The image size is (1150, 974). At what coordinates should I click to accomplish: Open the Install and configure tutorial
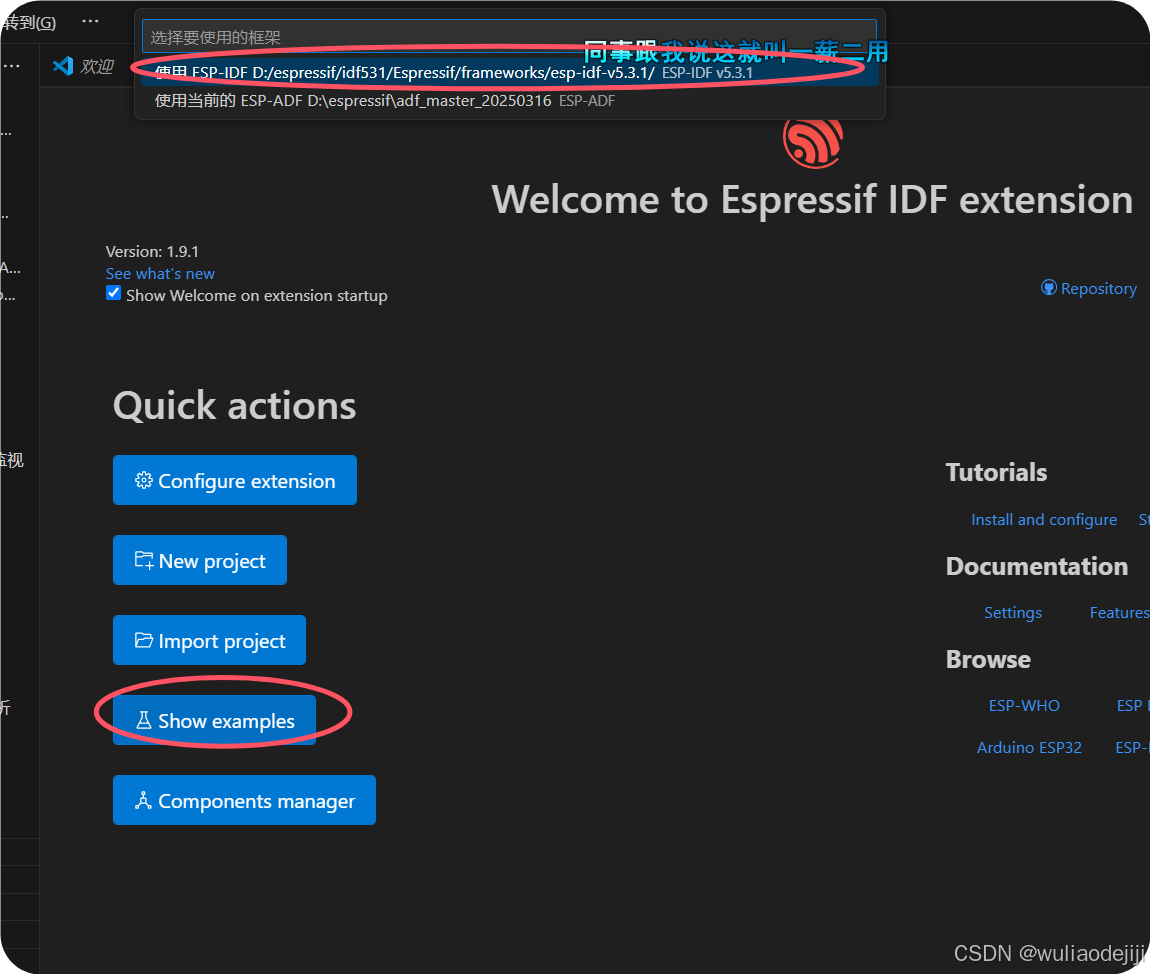pyautogui.click(x=1044, y=519)
